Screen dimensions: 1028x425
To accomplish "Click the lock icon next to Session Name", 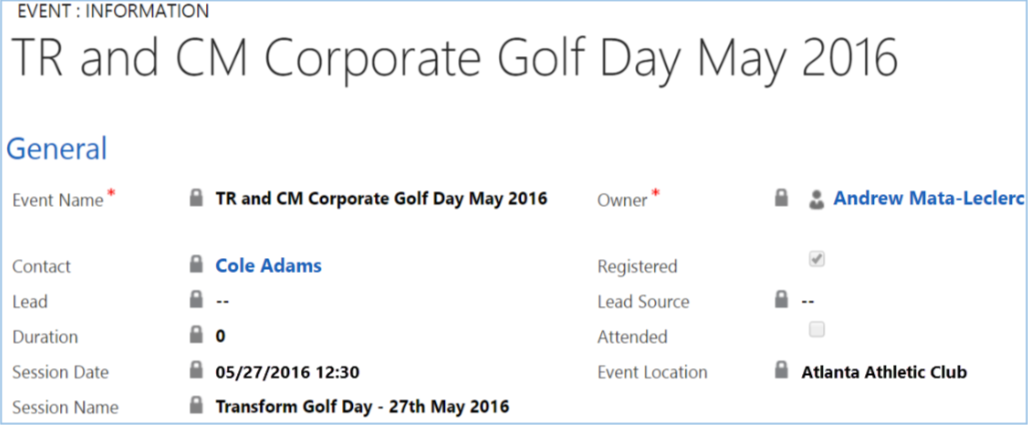I will click(x=196, y=406).
